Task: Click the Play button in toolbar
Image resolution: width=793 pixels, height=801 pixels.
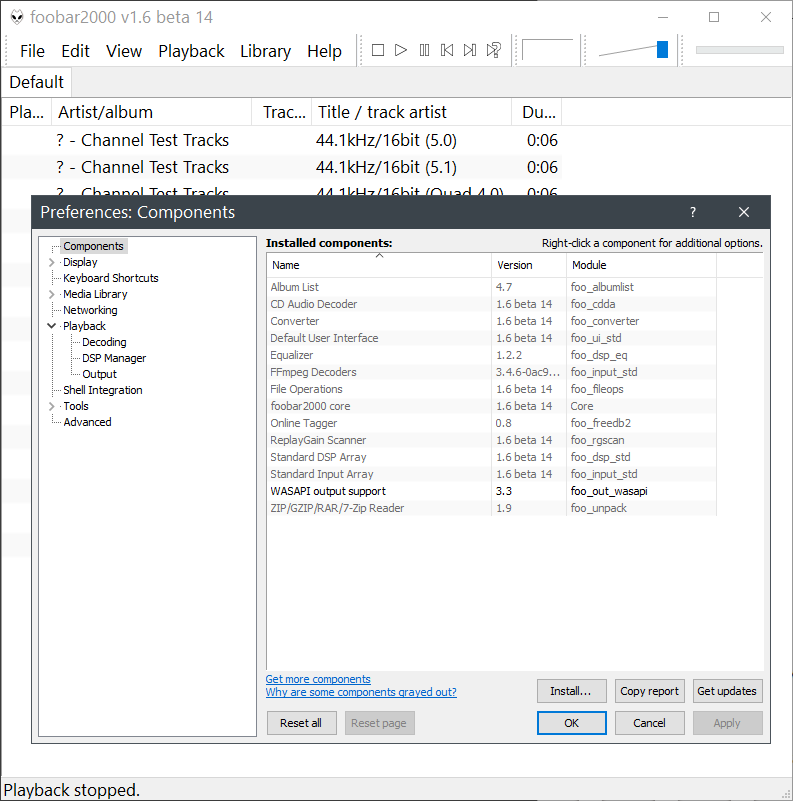Action: click(x=401, y=50)
